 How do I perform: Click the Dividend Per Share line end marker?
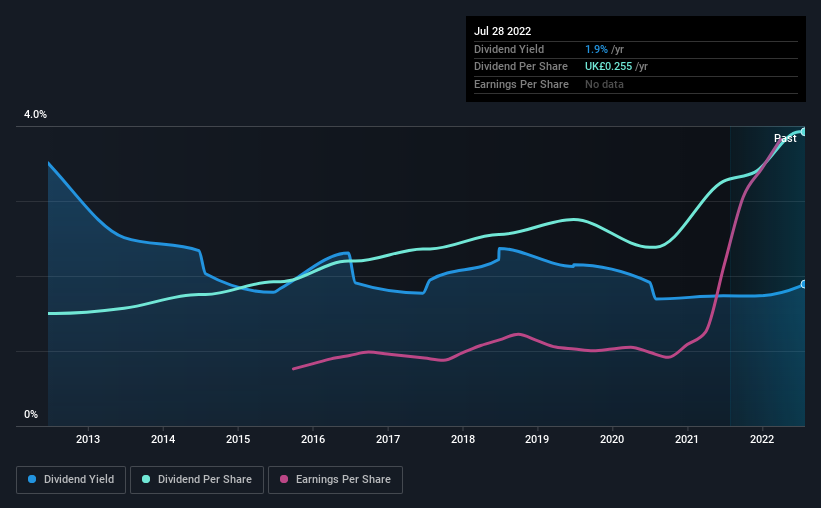803,131
